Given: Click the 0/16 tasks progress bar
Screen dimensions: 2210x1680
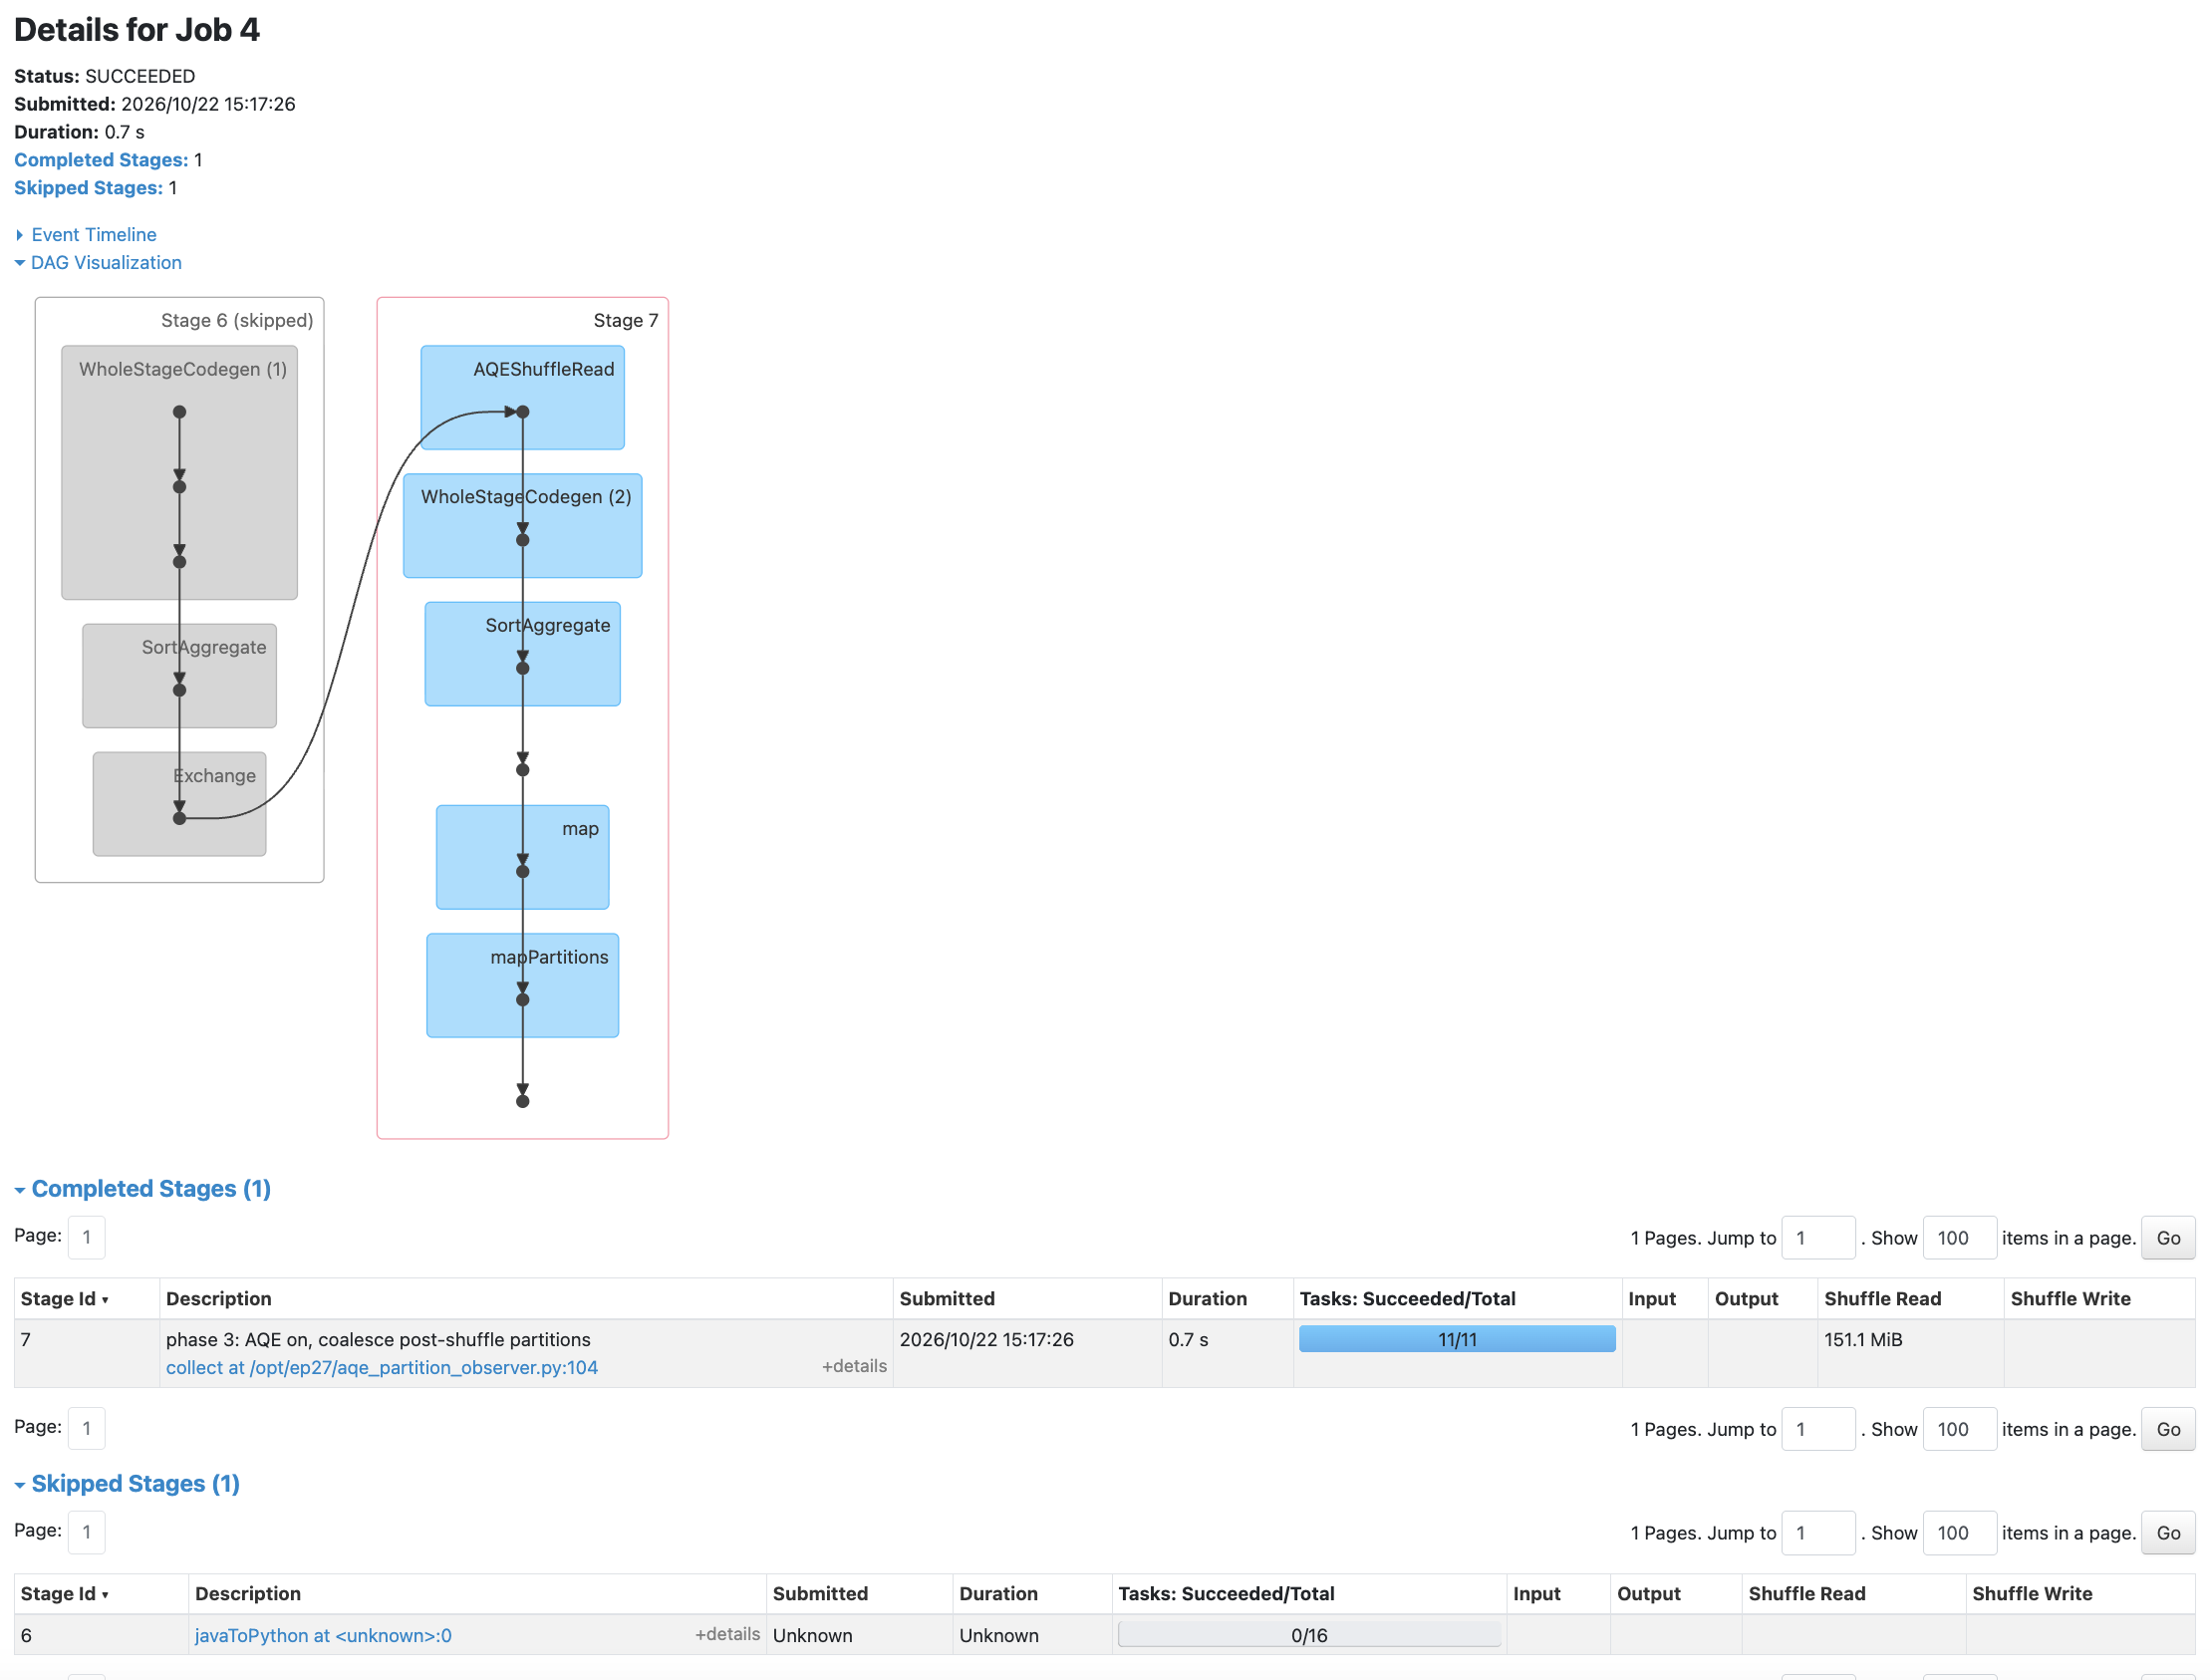Looking at the screenshot, I should pyautogui.click(x=1309, y=1635).
